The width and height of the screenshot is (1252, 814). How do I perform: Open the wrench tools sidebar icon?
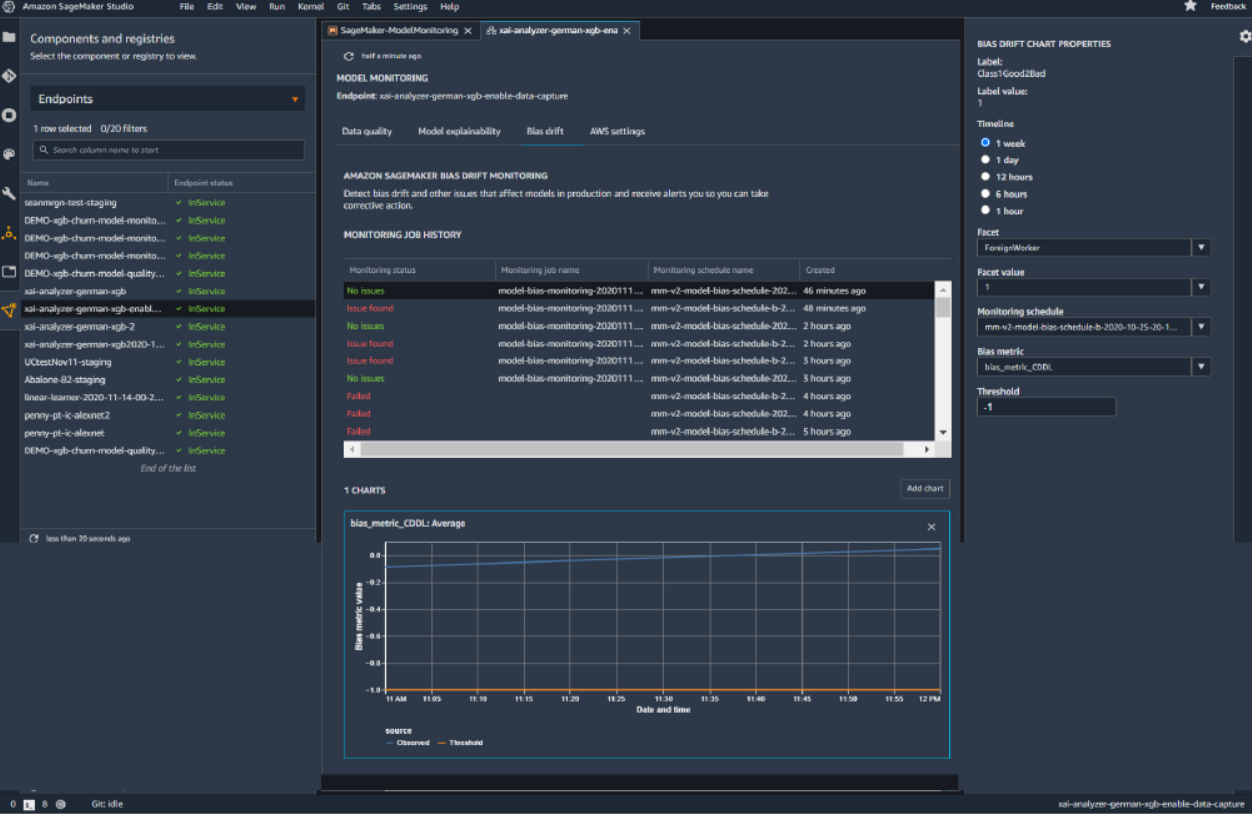(x=9, y=193)
